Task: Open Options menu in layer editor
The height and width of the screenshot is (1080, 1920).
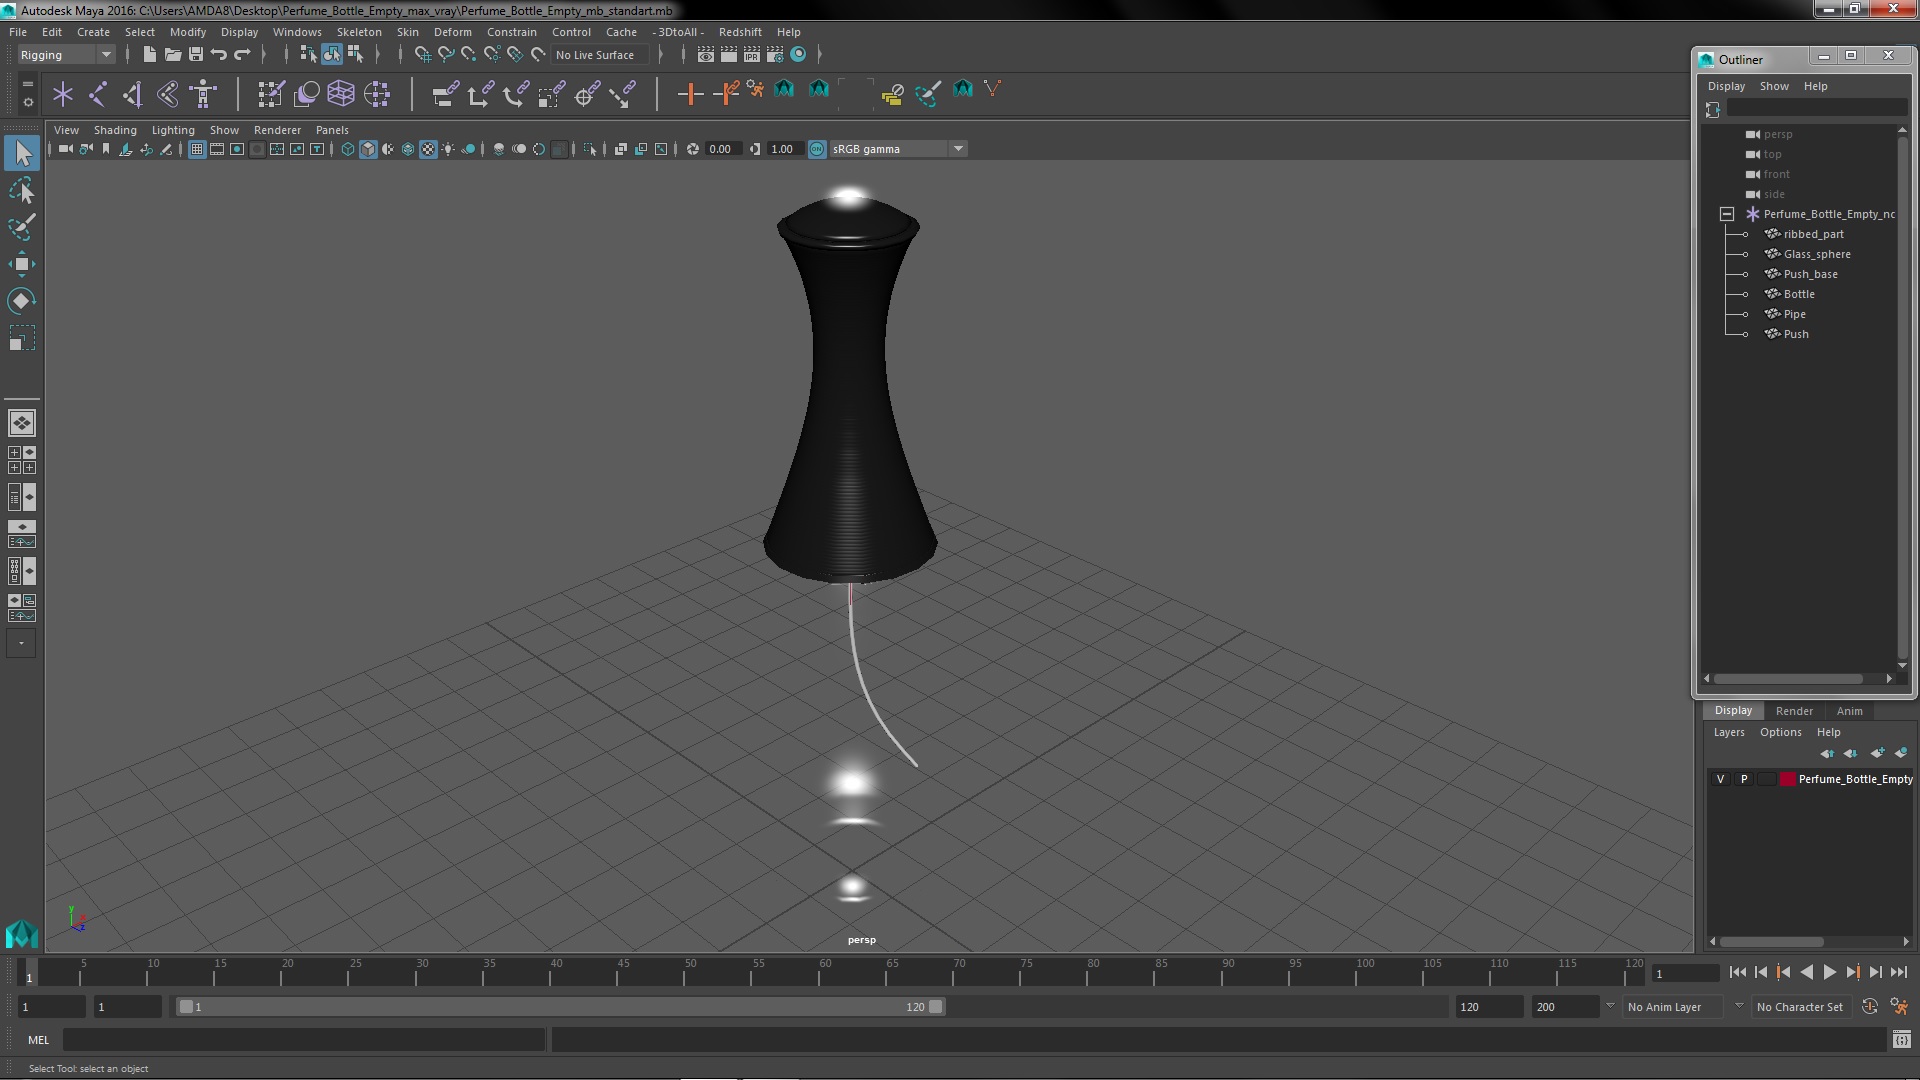Action: tap(1781, 732)
